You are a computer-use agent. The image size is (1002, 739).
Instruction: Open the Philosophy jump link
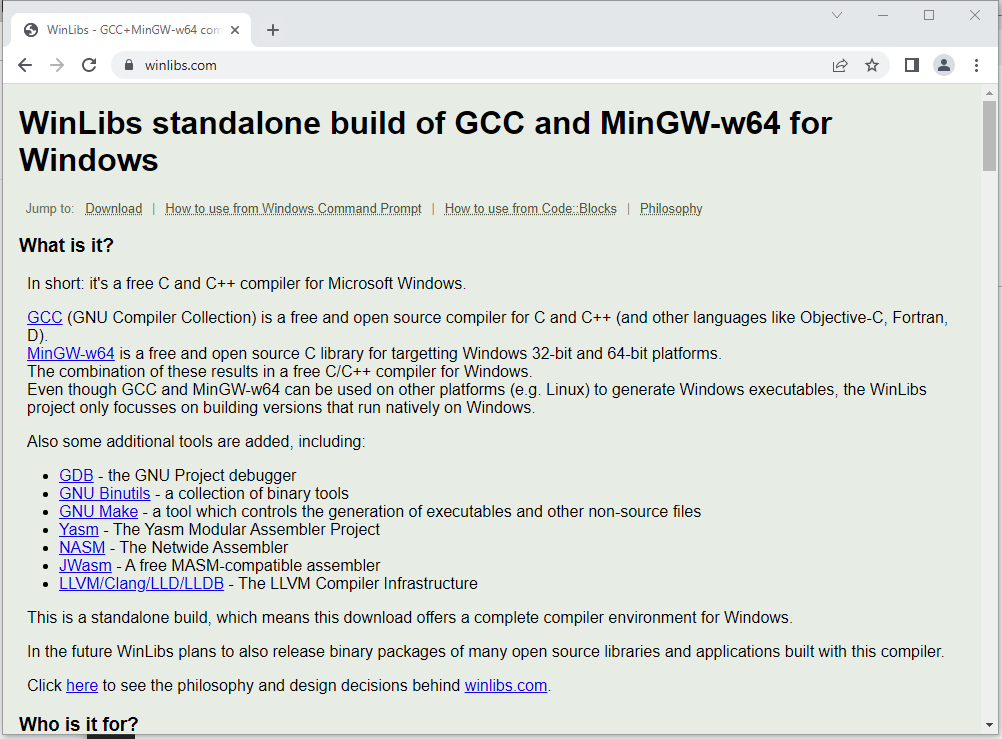point(671,209)
